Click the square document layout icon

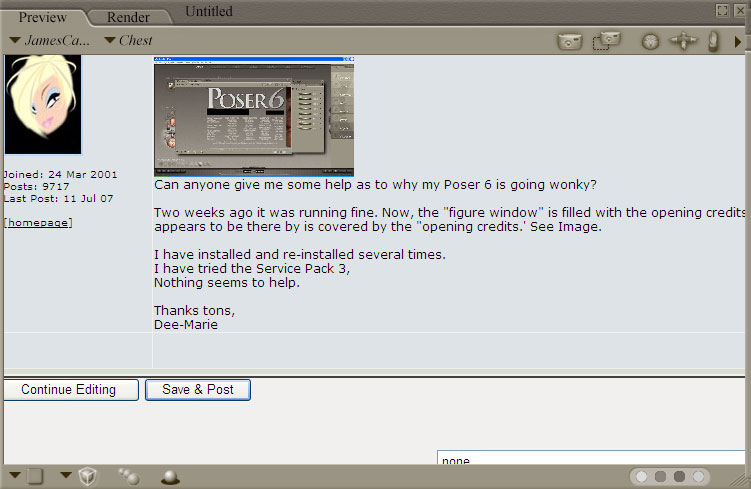pyautogui.click(x=34, y=476)
